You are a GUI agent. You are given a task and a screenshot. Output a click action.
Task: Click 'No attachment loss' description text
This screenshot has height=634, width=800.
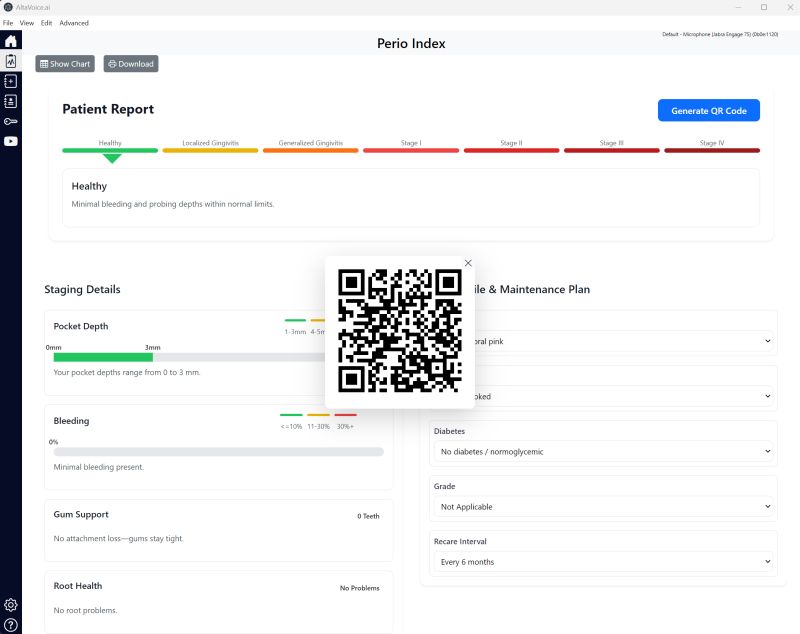click(118, 538)
